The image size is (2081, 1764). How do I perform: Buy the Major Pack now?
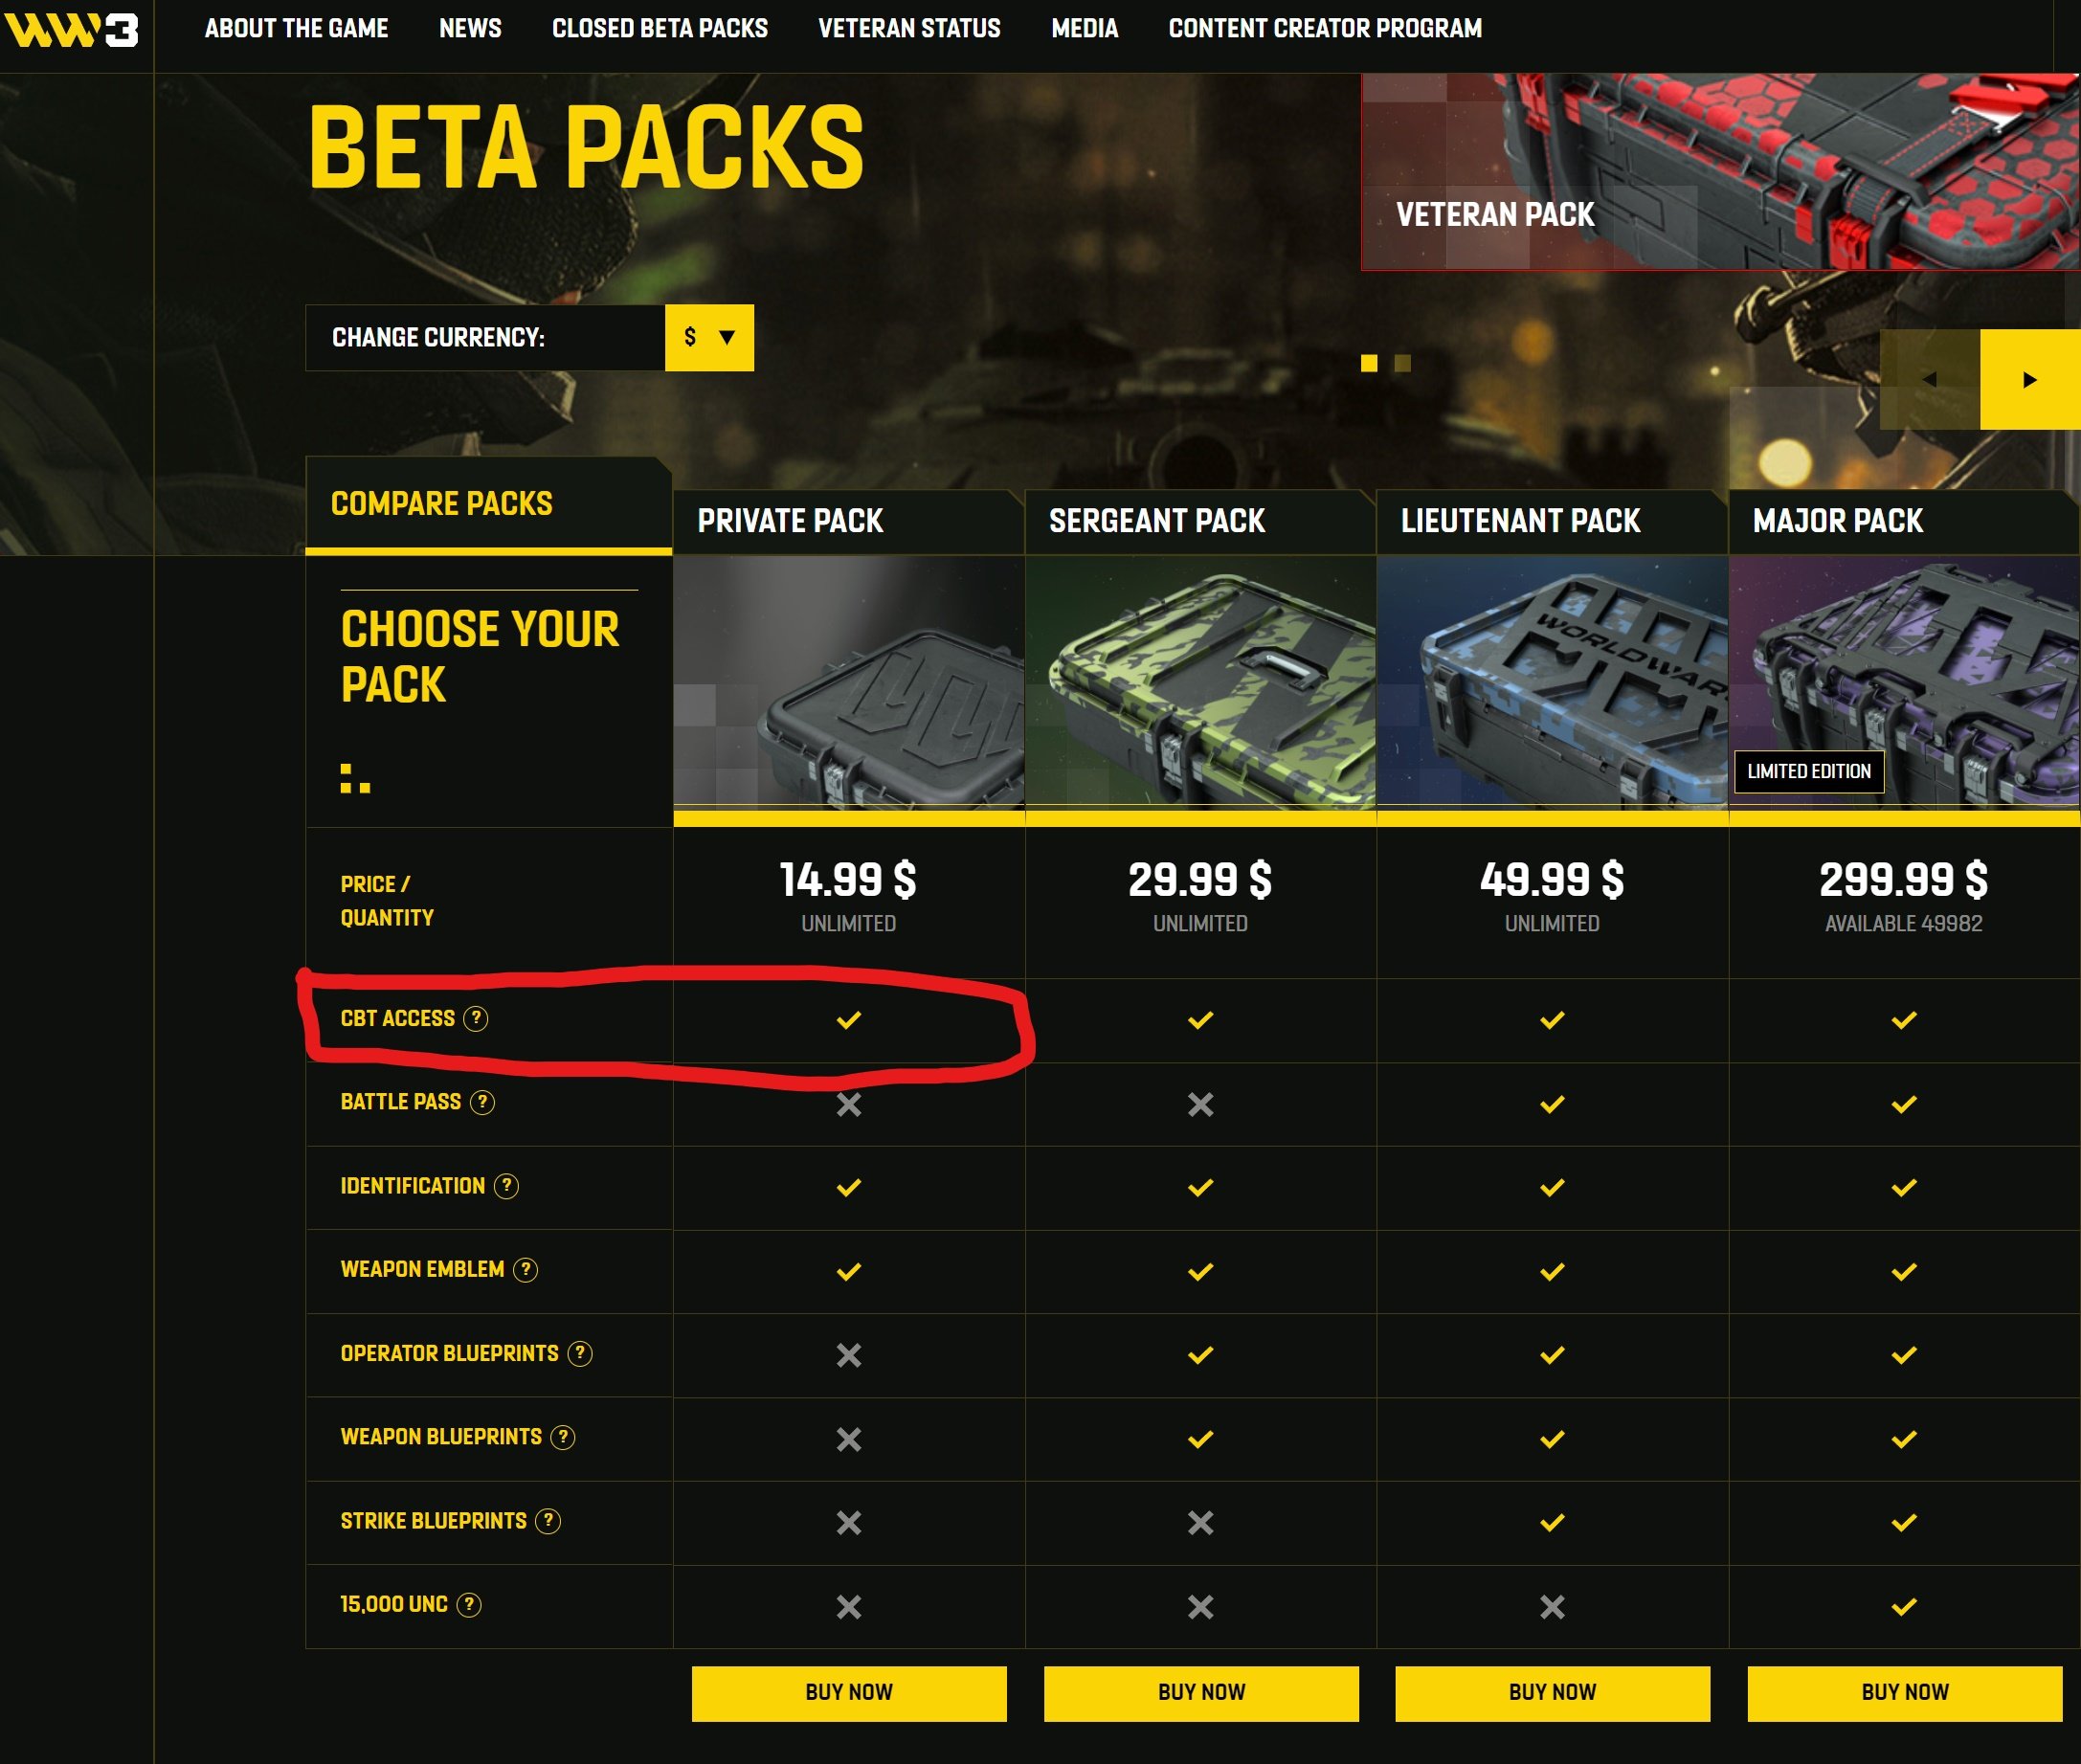[1904, 1693]
